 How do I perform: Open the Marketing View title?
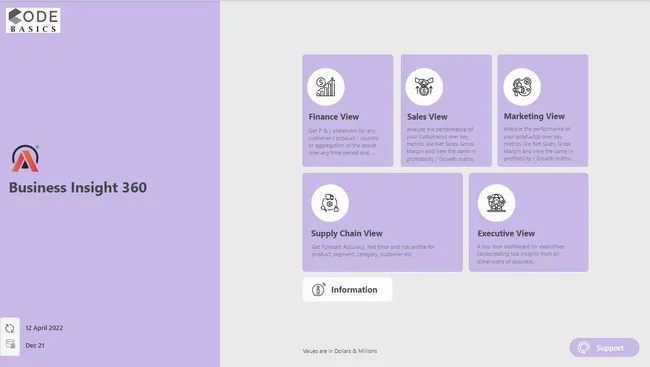[x=534, y=117]
